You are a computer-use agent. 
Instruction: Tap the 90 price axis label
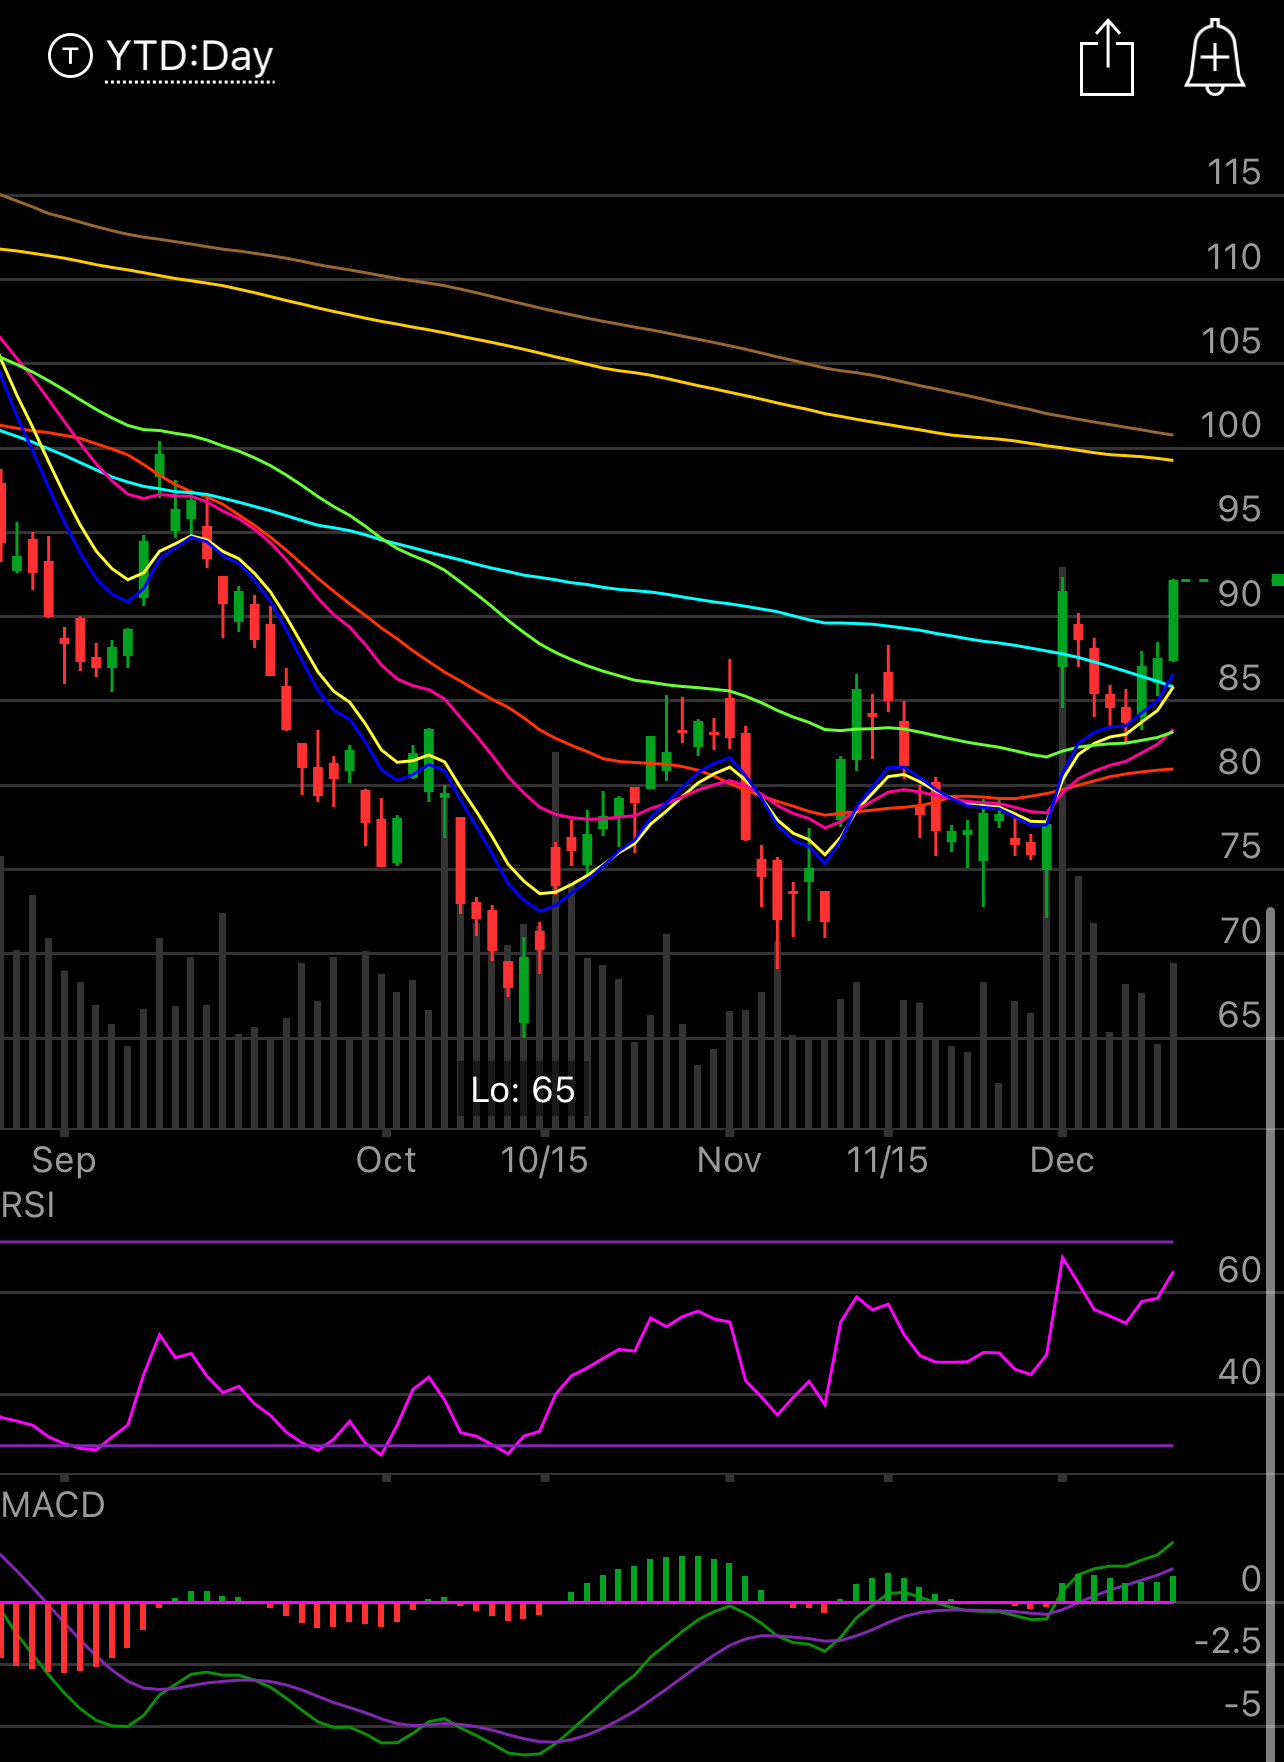1239,594
